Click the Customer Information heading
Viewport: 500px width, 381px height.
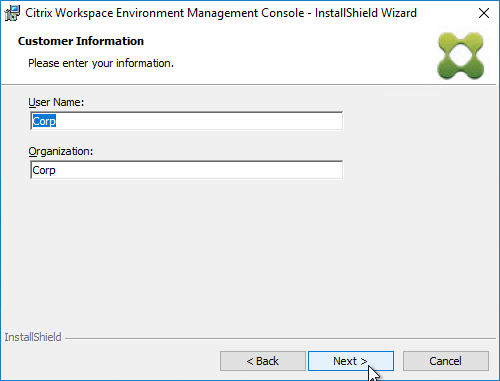pos(81,41)
